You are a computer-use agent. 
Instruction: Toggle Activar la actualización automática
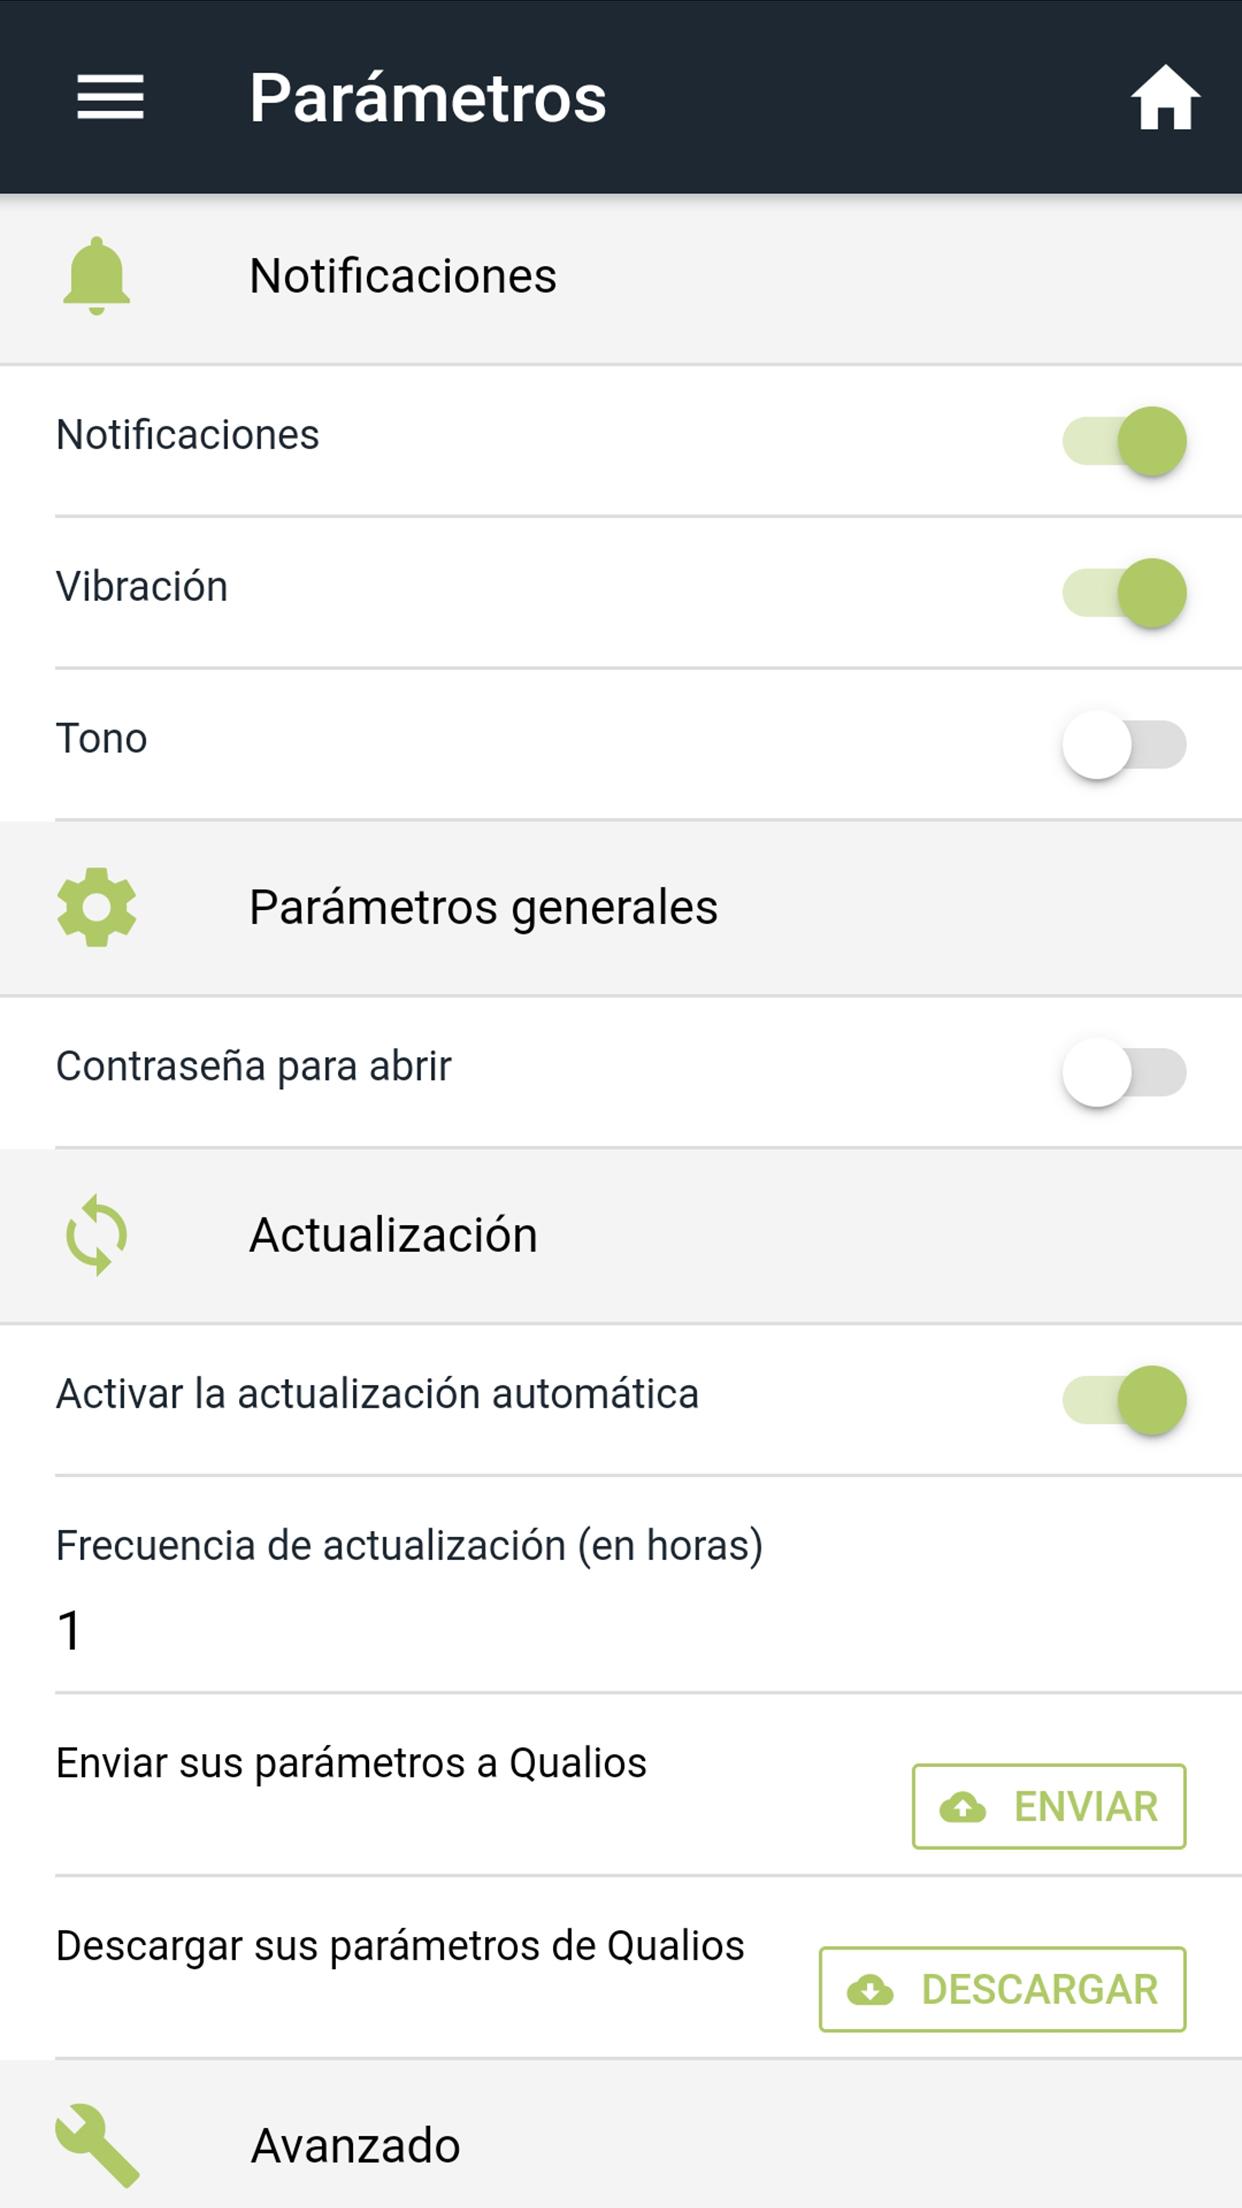tap(1124, 1400)
